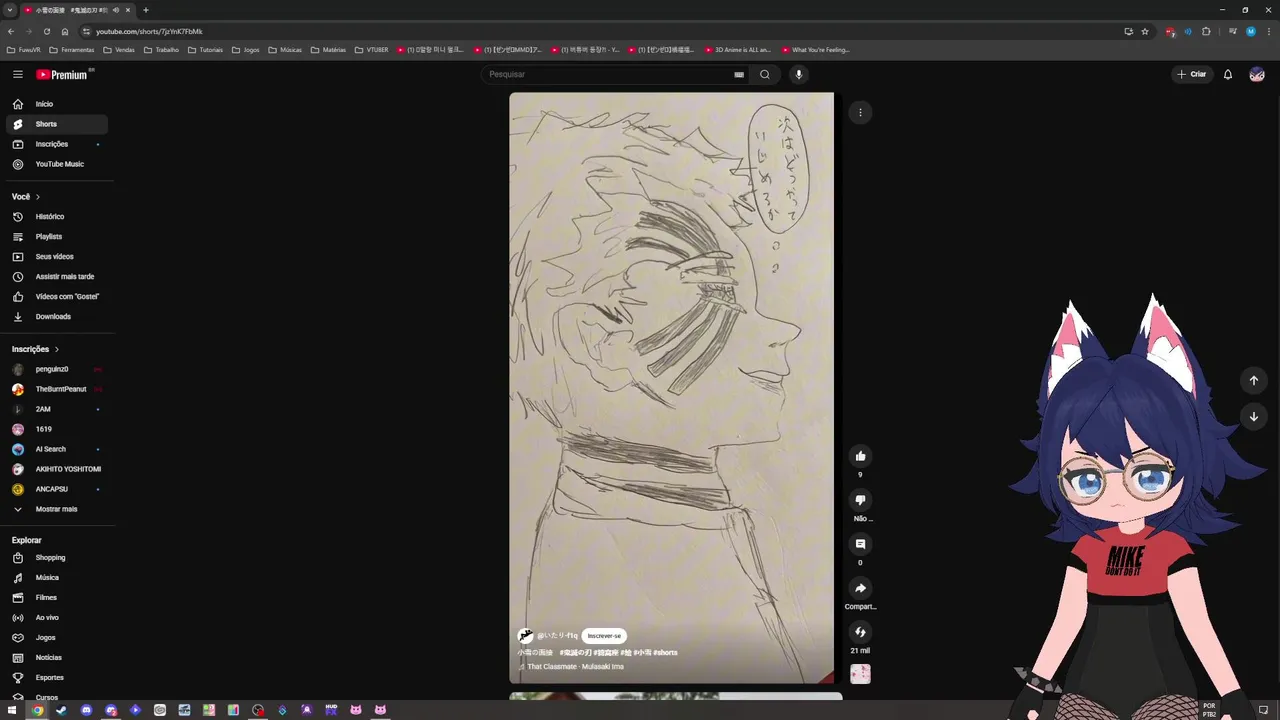This screenshot has width=1280, height=720.
Task: Open AKIHITO YOSHITOMI channel
Action: point(57,469)
